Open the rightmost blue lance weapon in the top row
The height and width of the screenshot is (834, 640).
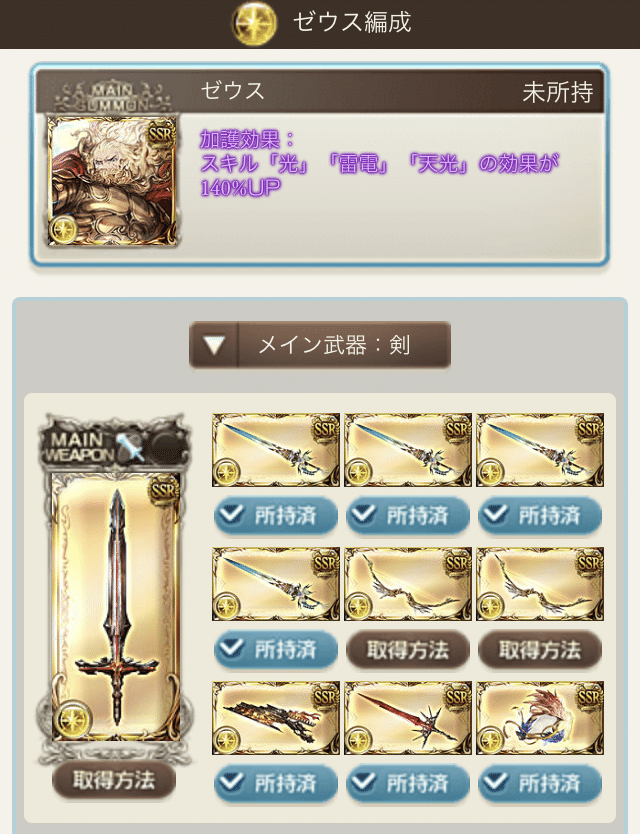(539, 450)
